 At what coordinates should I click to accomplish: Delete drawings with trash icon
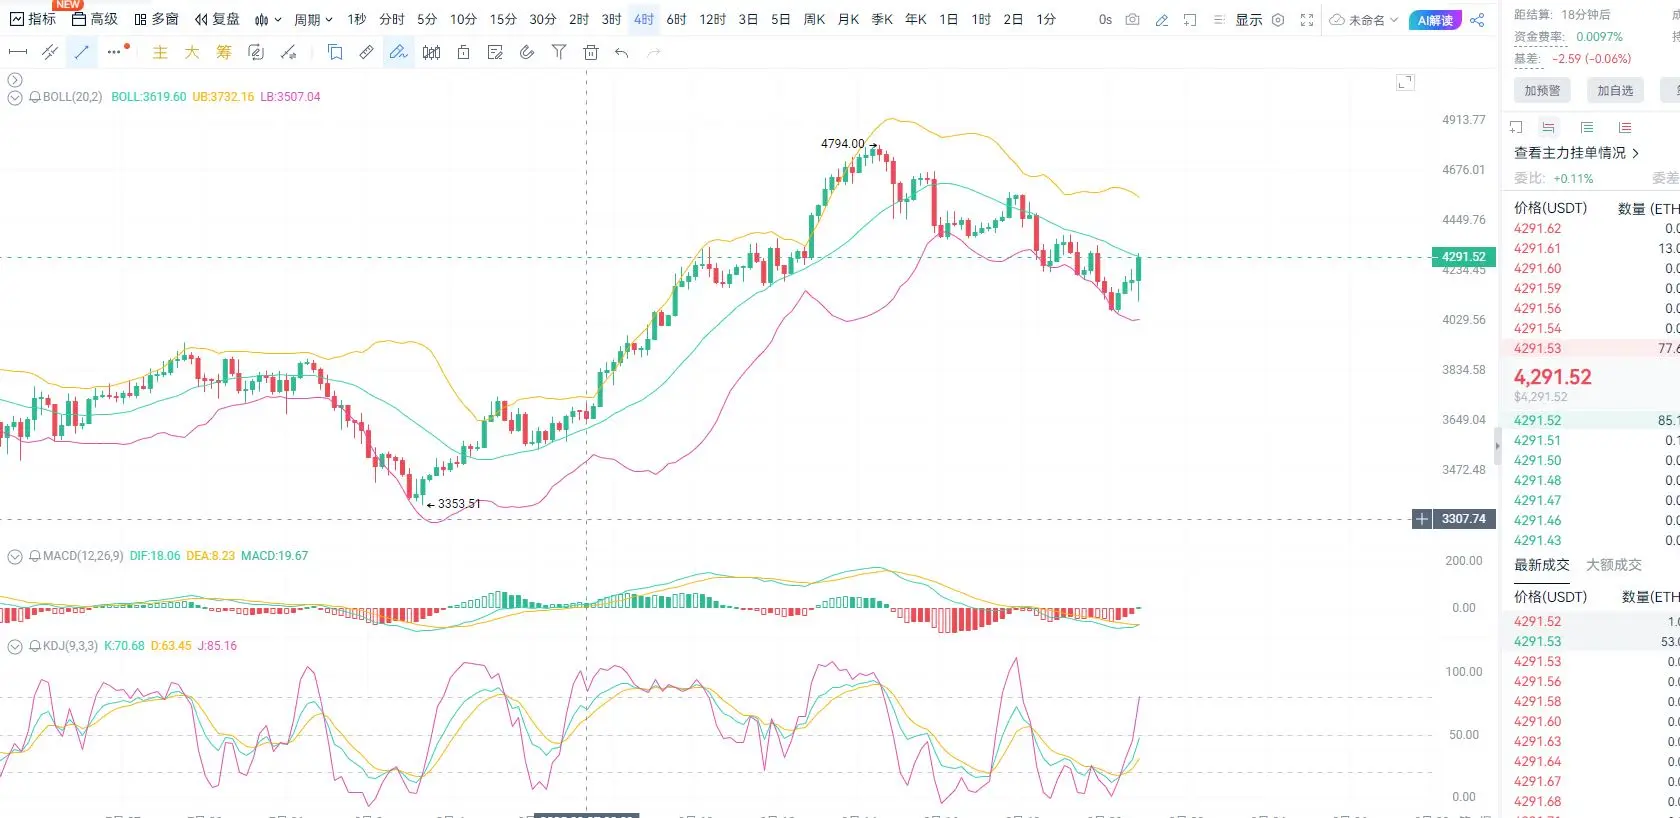[x=591, y=52]
